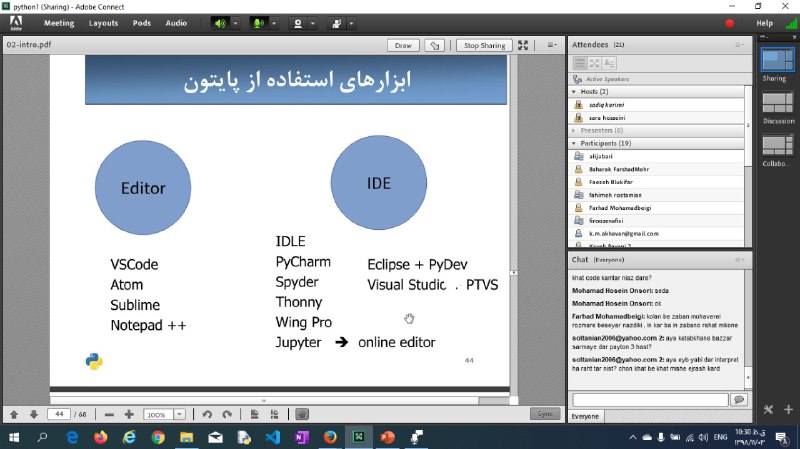Image resolution: width=800 pixels, height=449 pixels.
Task: Select attendee Baharak FarshadMehr
Action: 657,169
